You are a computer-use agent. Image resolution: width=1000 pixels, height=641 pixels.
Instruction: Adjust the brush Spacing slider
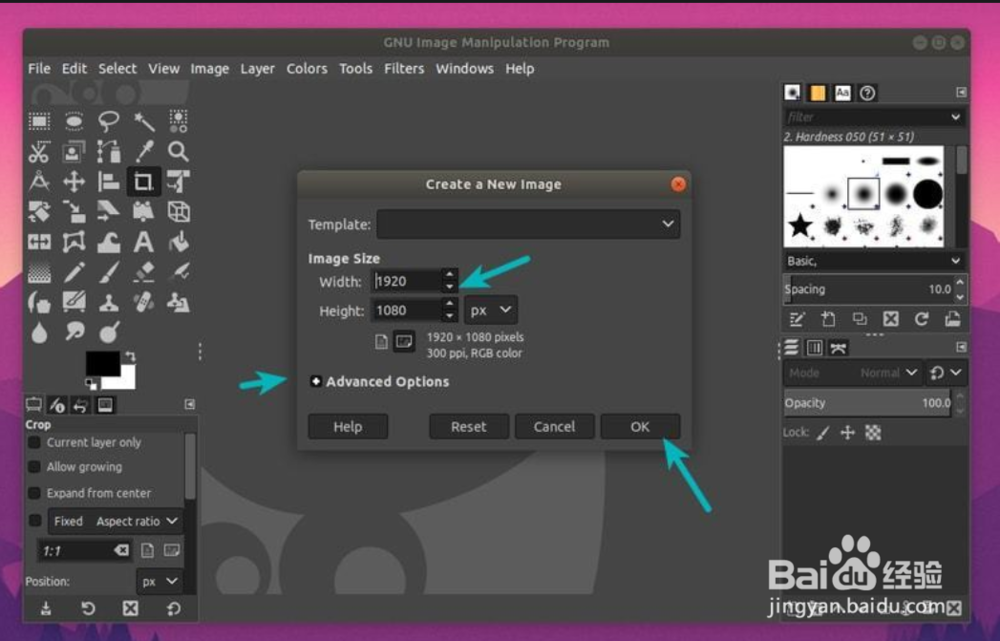click(868, 289)
